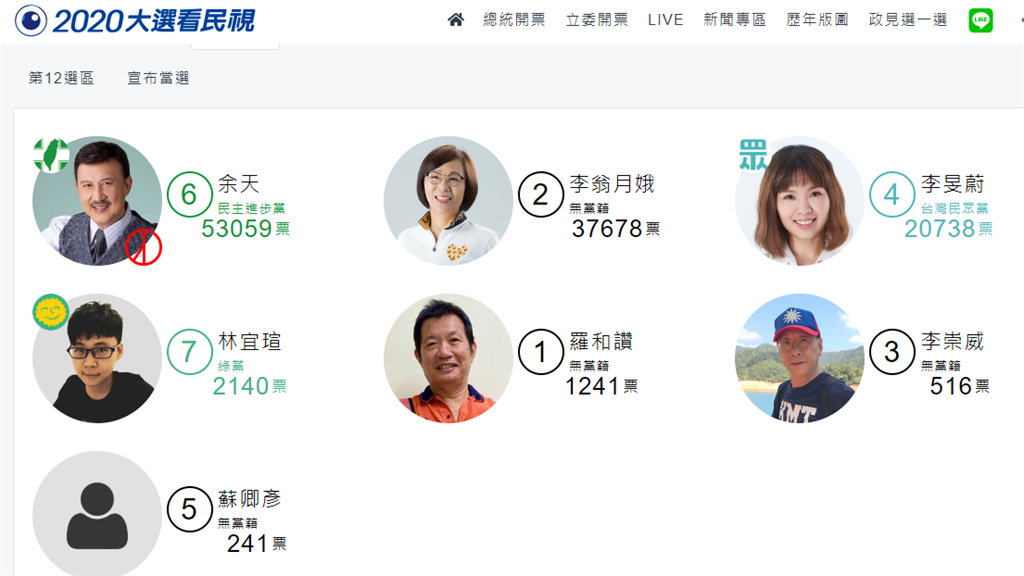Click 李崇威's portrait photo
Screen dimensions: 1024x576
pos(799,358)
